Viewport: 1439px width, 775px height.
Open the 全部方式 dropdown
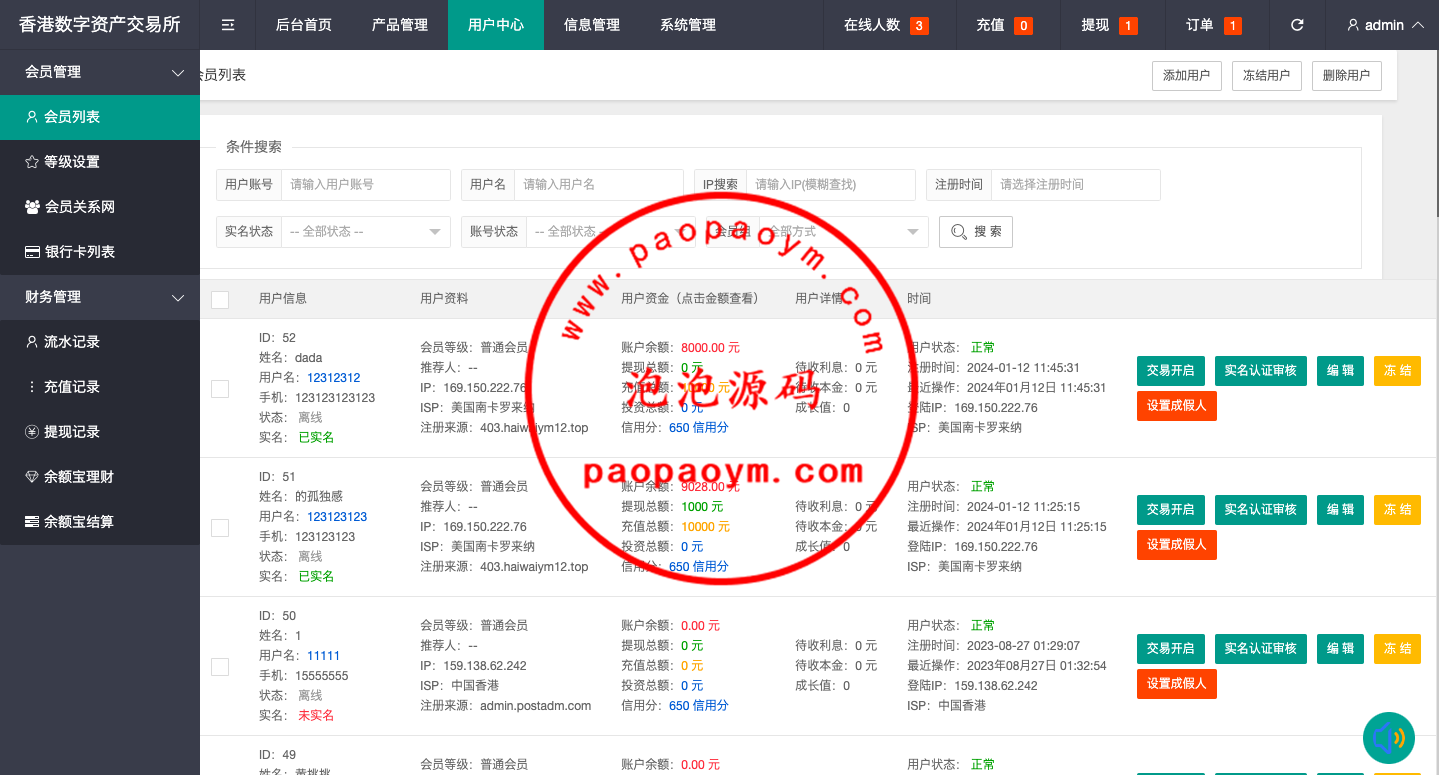coord(844,232)
